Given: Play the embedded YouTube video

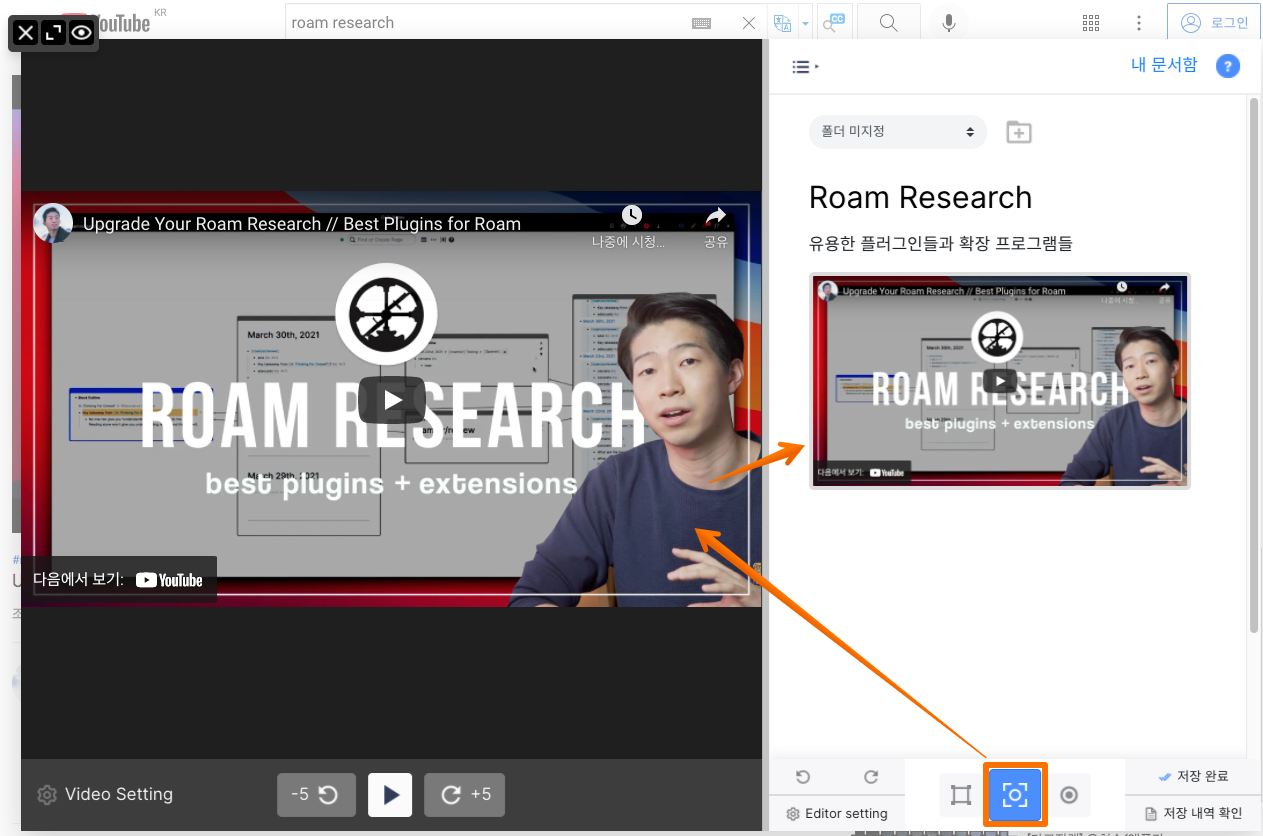Looking at the screenshot, I should click(393, 400).
